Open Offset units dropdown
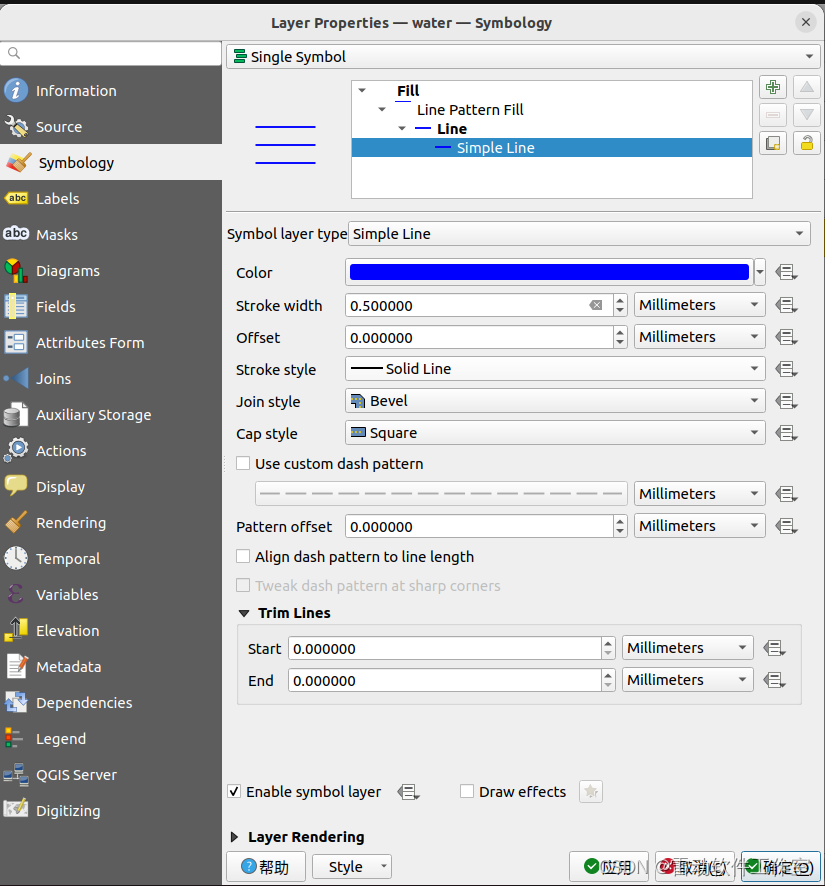Screen dimensions: 825x886 tap(700, 337)
